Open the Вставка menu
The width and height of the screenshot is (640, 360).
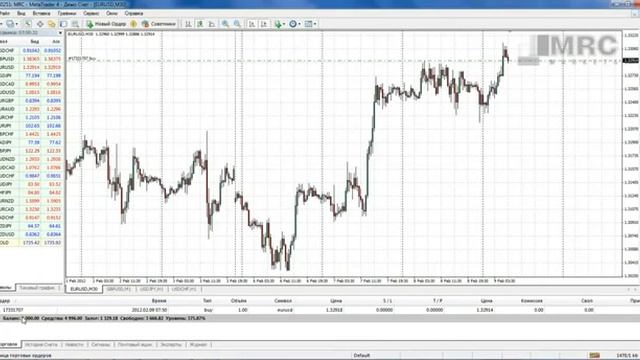click(41, 13)
